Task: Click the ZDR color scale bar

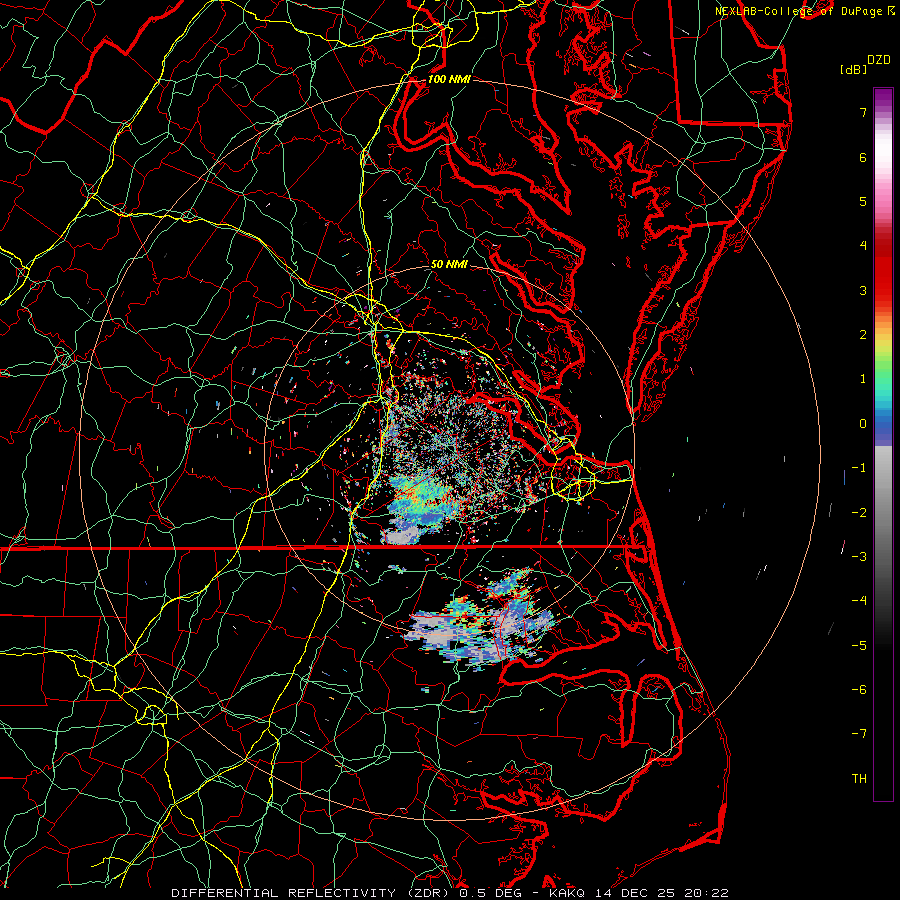Action: [883, 444]
